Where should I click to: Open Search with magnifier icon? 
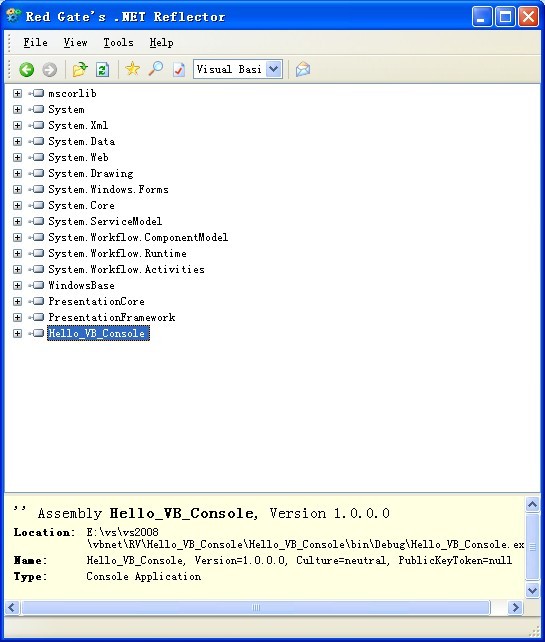(156, 69)
